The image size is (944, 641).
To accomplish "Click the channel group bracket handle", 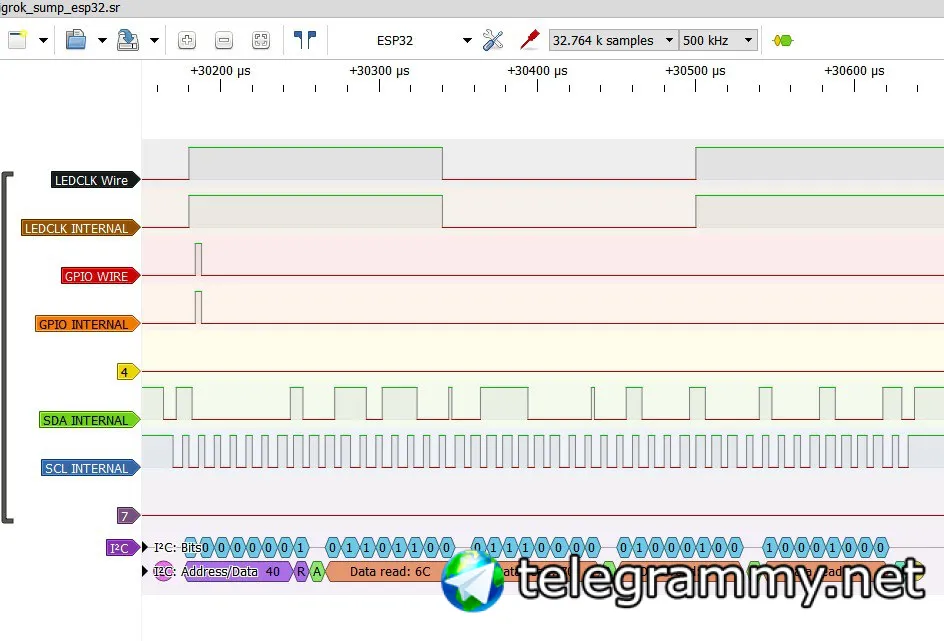I will point(7,347).
